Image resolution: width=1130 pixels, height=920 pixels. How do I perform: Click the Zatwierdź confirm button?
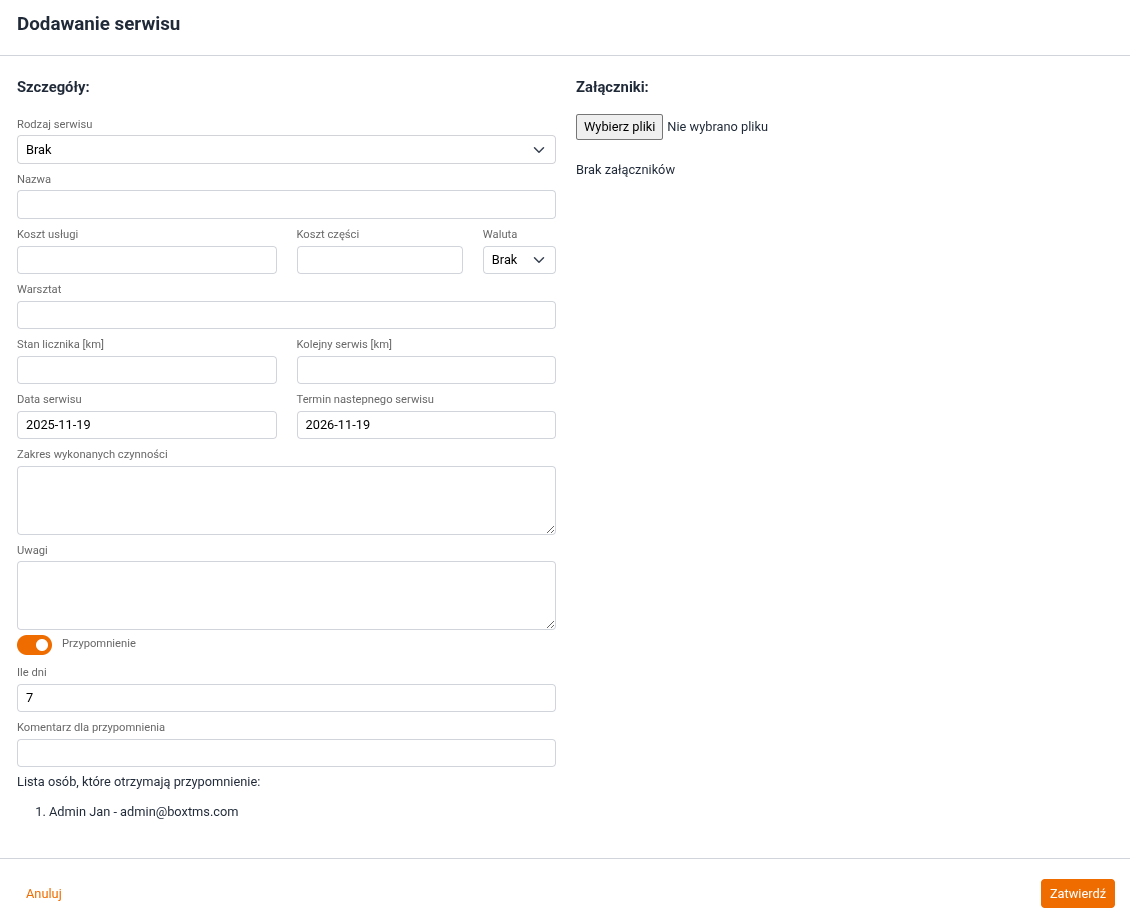coord(1077,894)
